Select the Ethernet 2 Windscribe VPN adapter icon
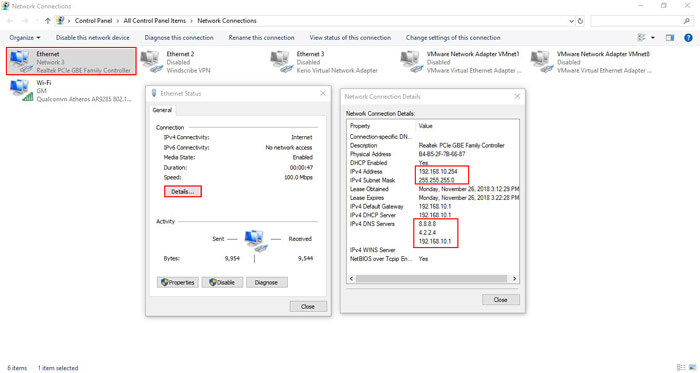Image resolution: width=700 pixels, height=373 pixels. (151, 62)
